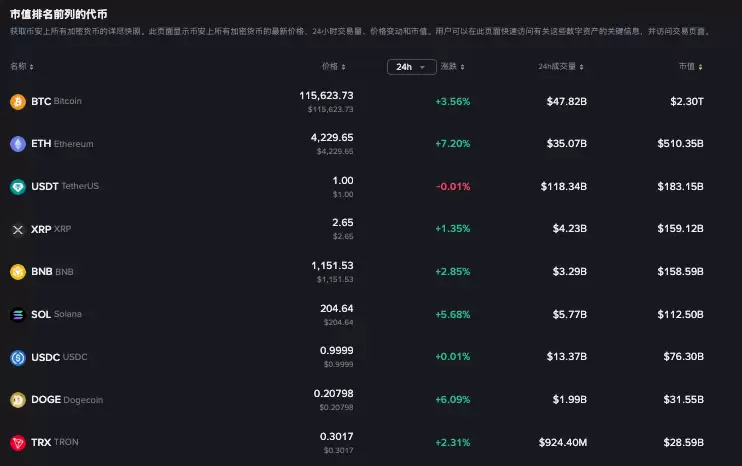Click the TRON TRX icon
The width and height of the screenshot is (742, 466).
17,442
